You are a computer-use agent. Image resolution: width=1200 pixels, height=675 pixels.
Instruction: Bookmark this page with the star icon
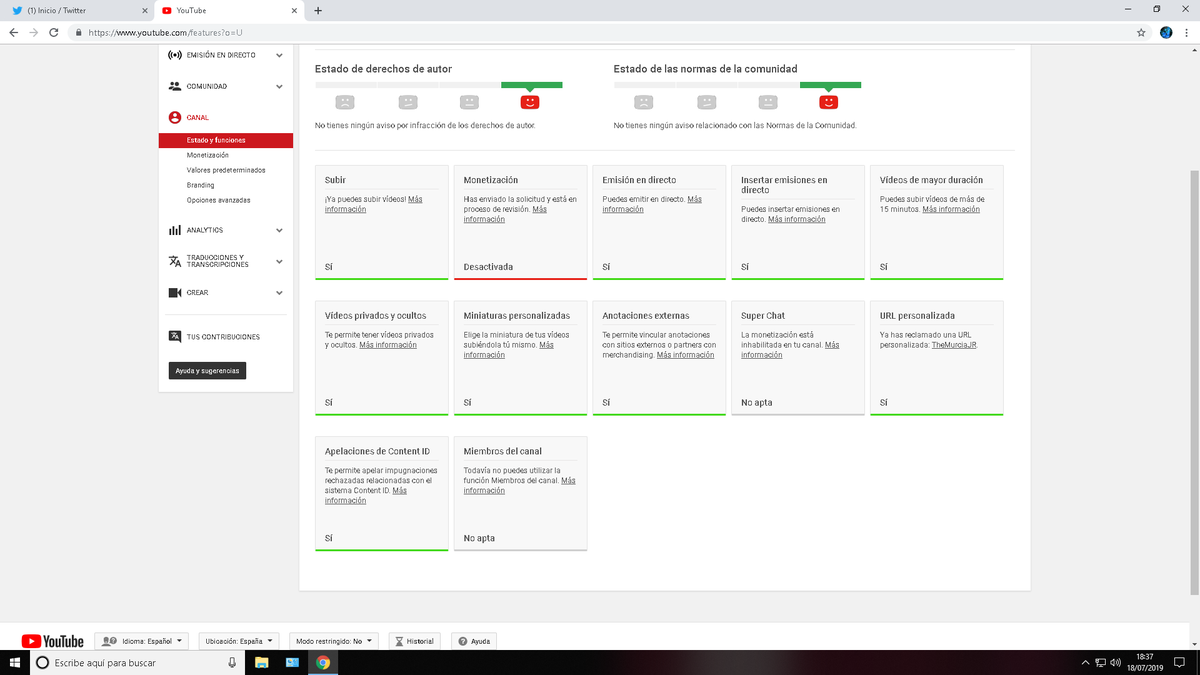[1141, 32]
